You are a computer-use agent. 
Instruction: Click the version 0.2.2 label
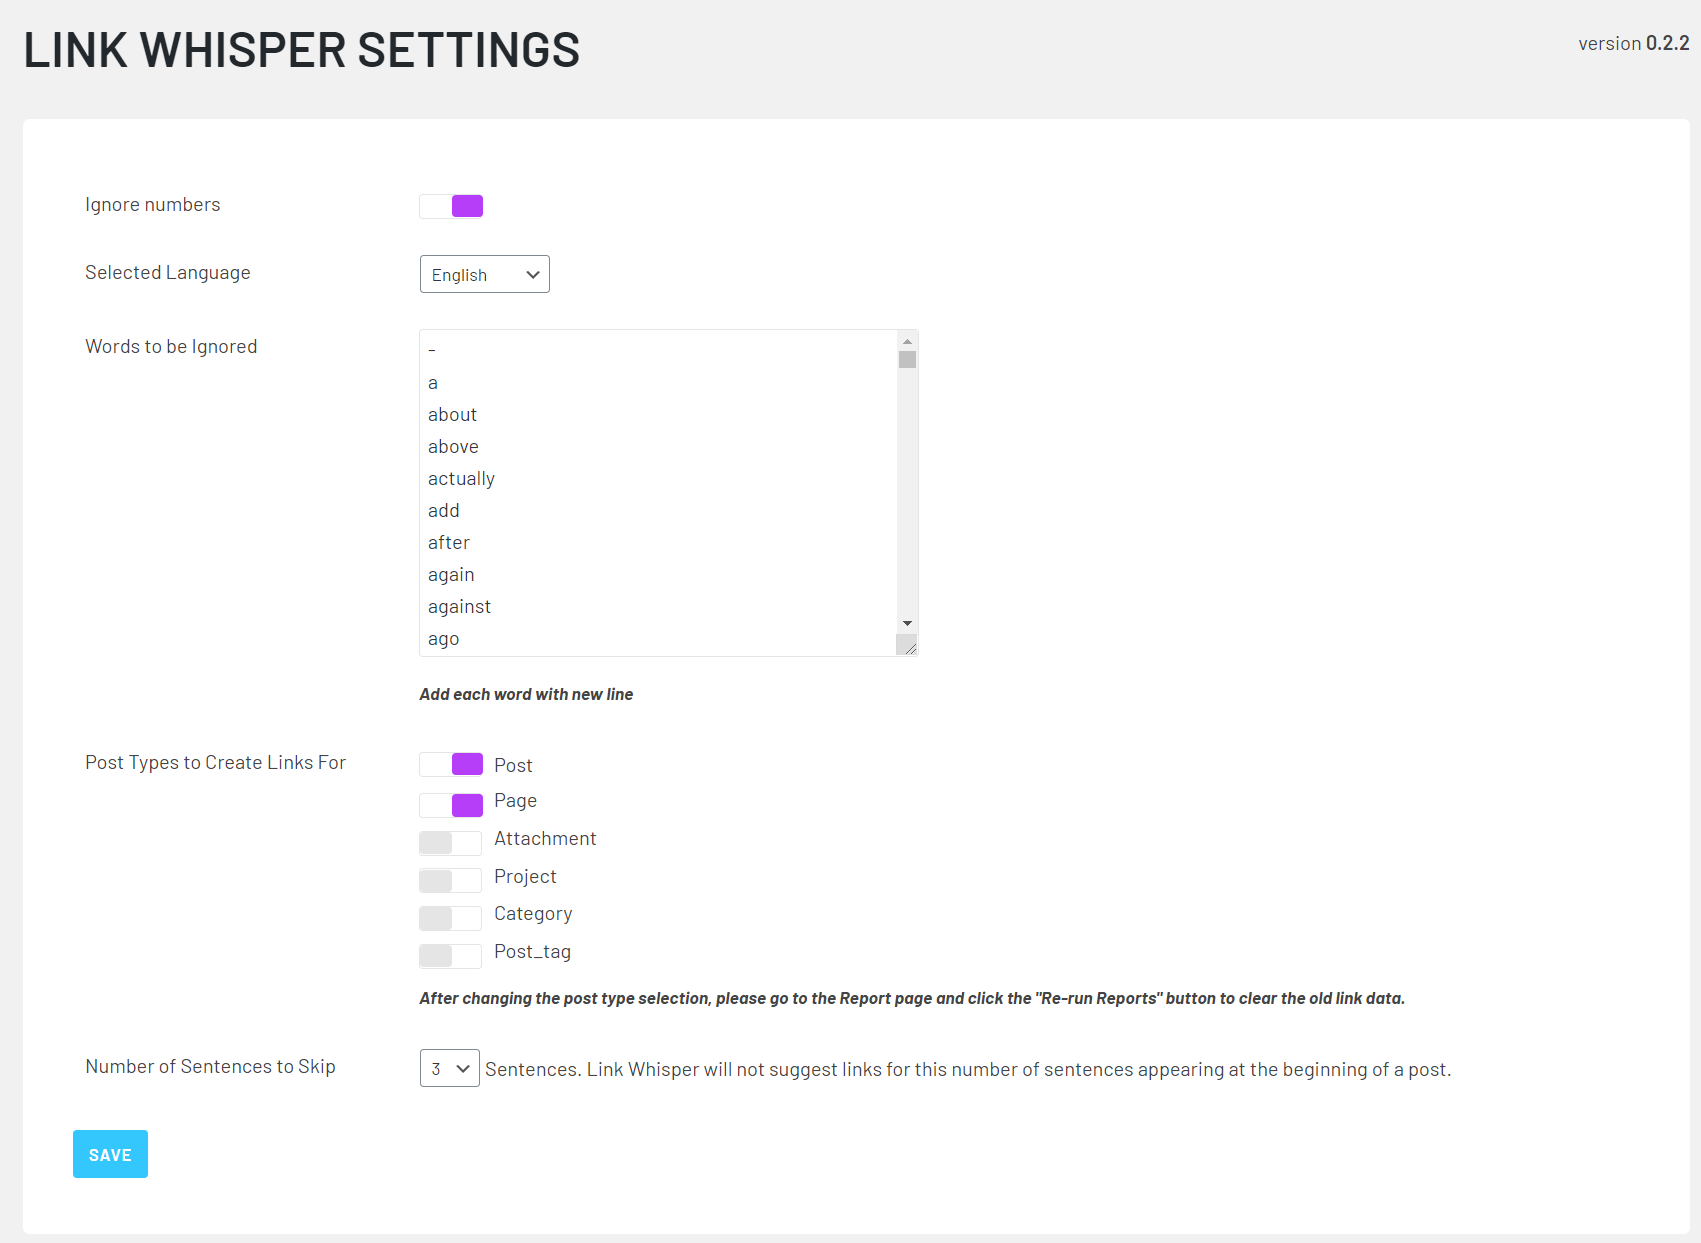pyautogui.click(x=1632, y=43)
